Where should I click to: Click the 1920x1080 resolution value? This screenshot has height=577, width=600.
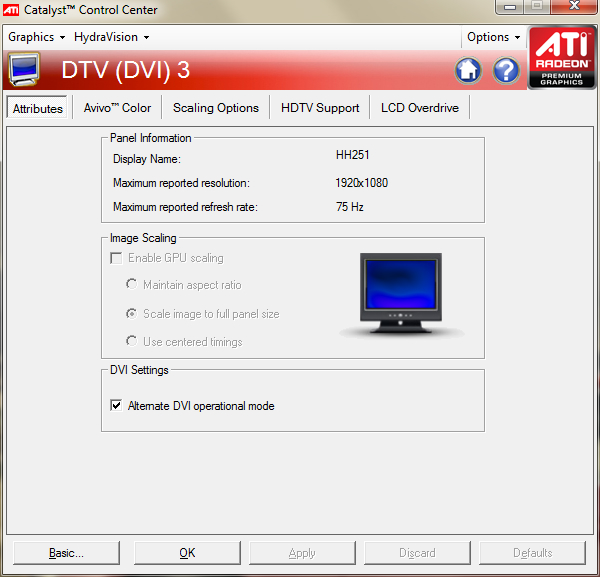pos(362,183)
